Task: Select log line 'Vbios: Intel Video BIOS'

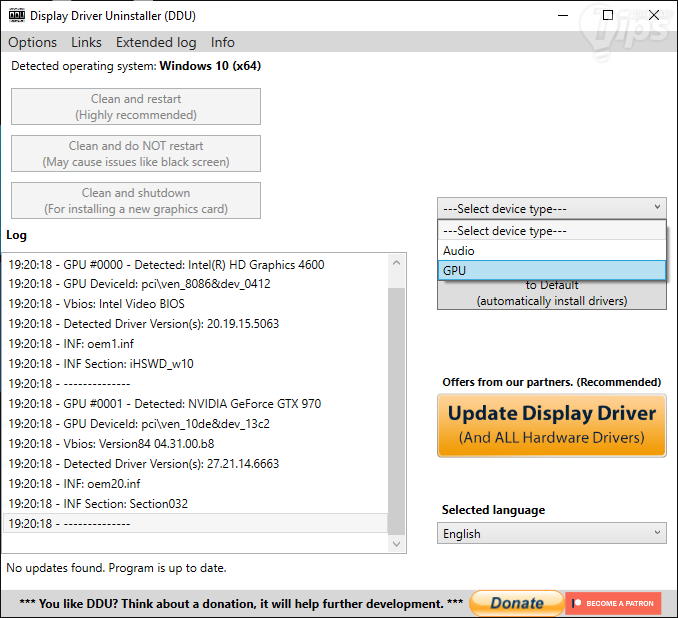Action: [x=195, y=304]
